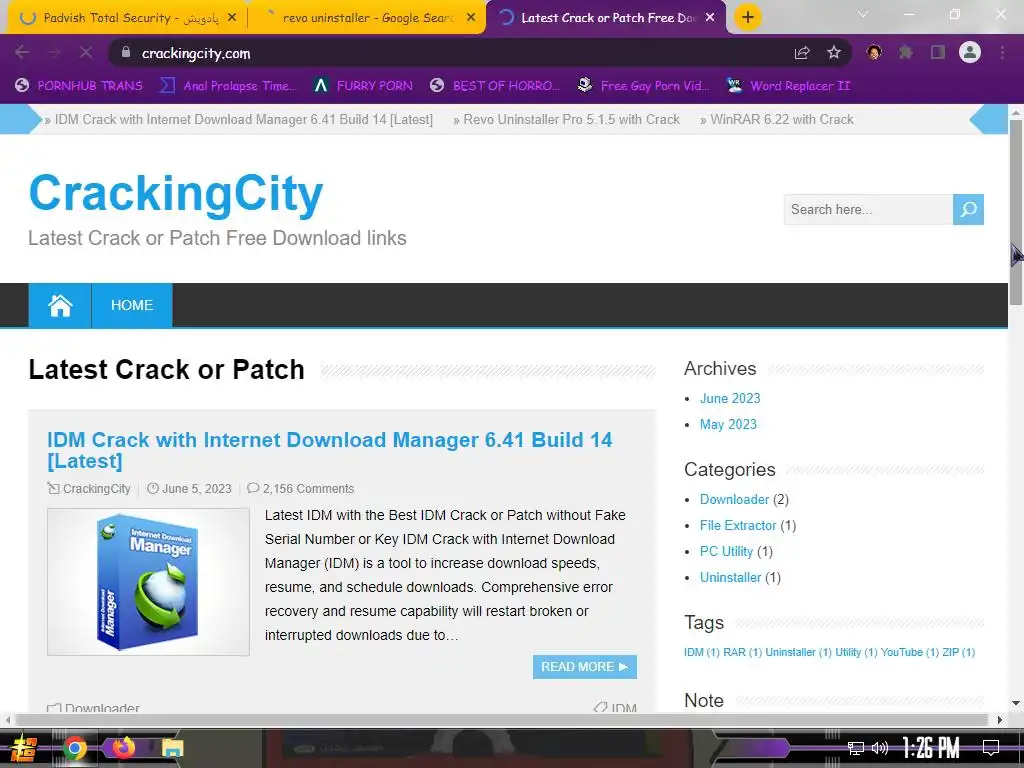Click the scroll down arrow of the vertical scrollbar

[1016, 703]
